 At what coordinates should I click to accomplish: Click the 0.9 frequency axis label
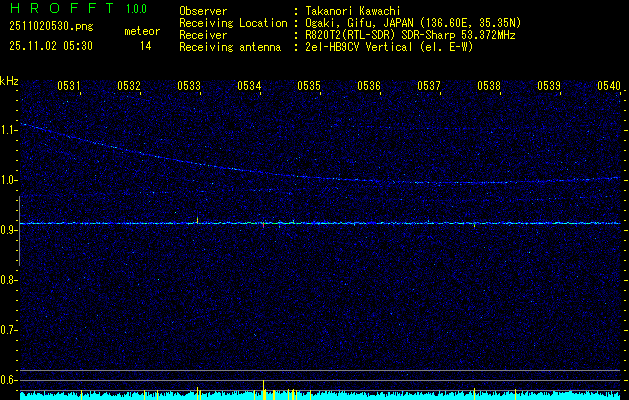point(9,230)
